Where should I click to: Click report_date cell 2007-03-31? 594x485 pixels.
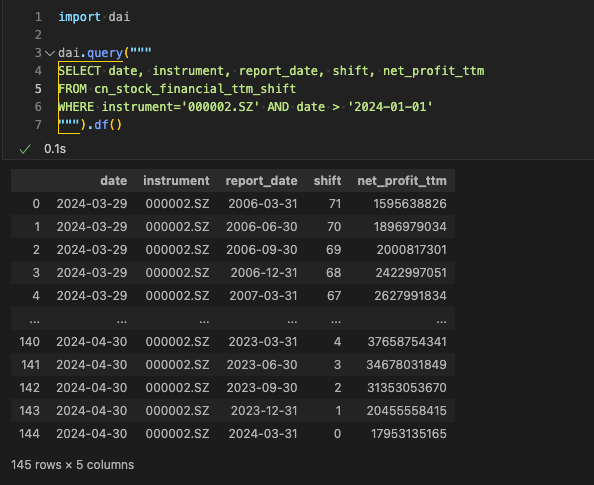click(x=263, y=296)
